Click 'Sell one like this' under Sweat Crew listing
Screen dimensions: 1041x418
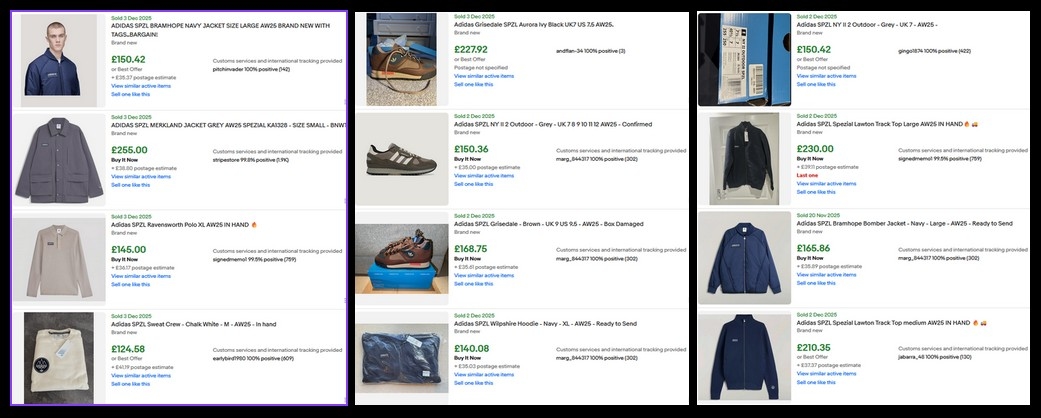coord(132,384)
